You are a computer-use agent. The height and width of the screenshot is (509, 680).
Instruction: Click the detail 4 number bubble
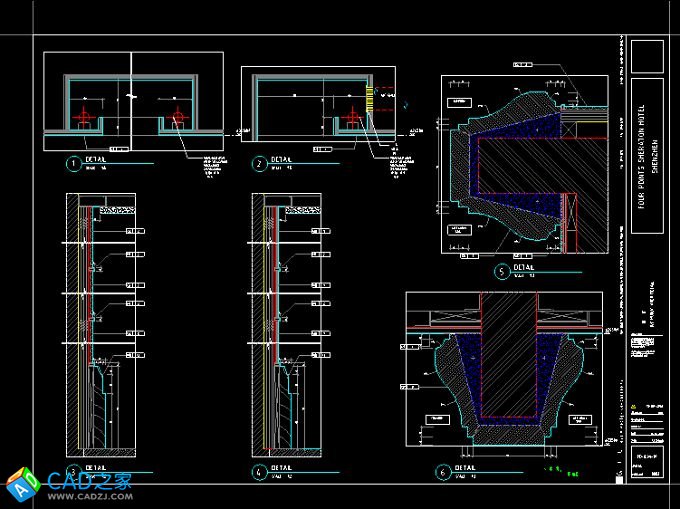[x=260, y=471]
